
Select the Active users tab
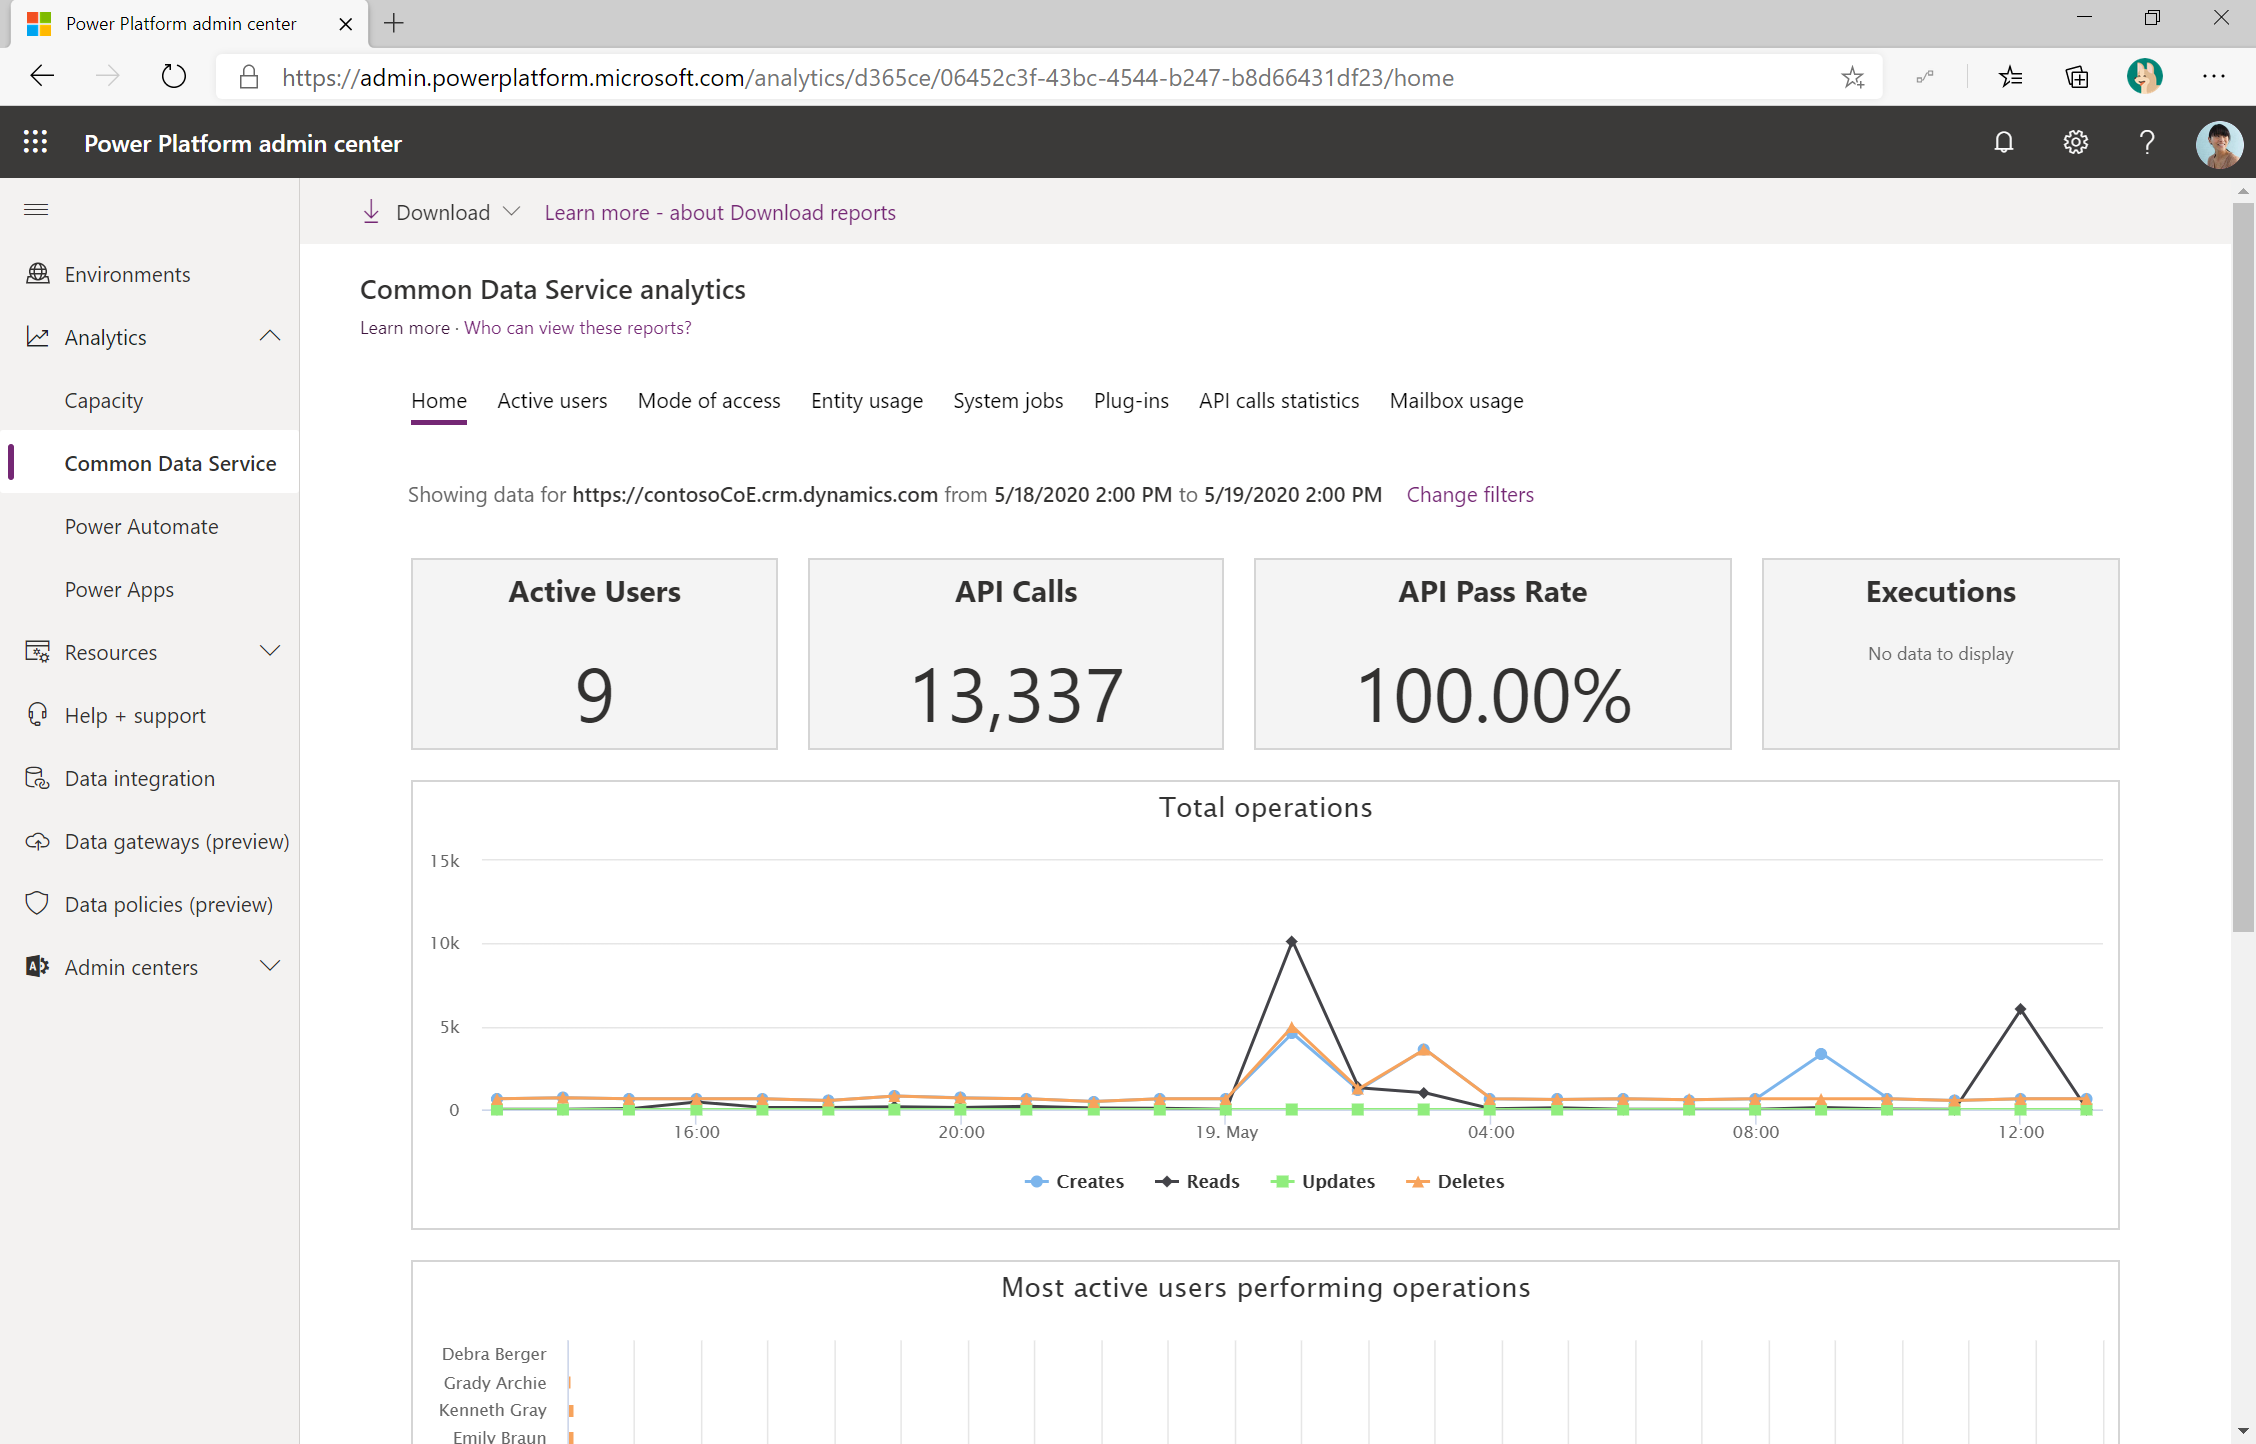(552, 400)
